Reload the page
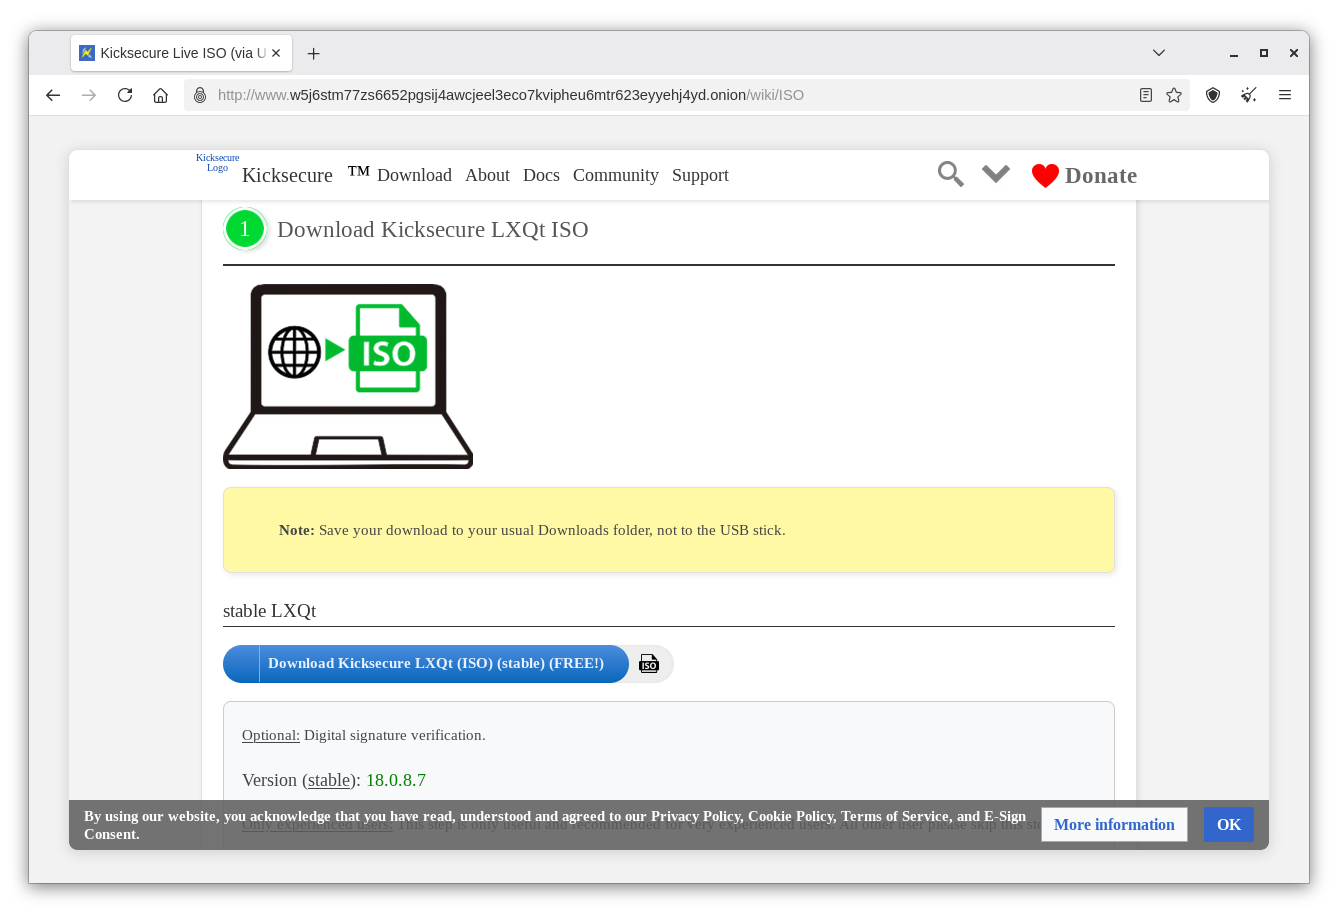The image size is (1339, 910). 124,94
